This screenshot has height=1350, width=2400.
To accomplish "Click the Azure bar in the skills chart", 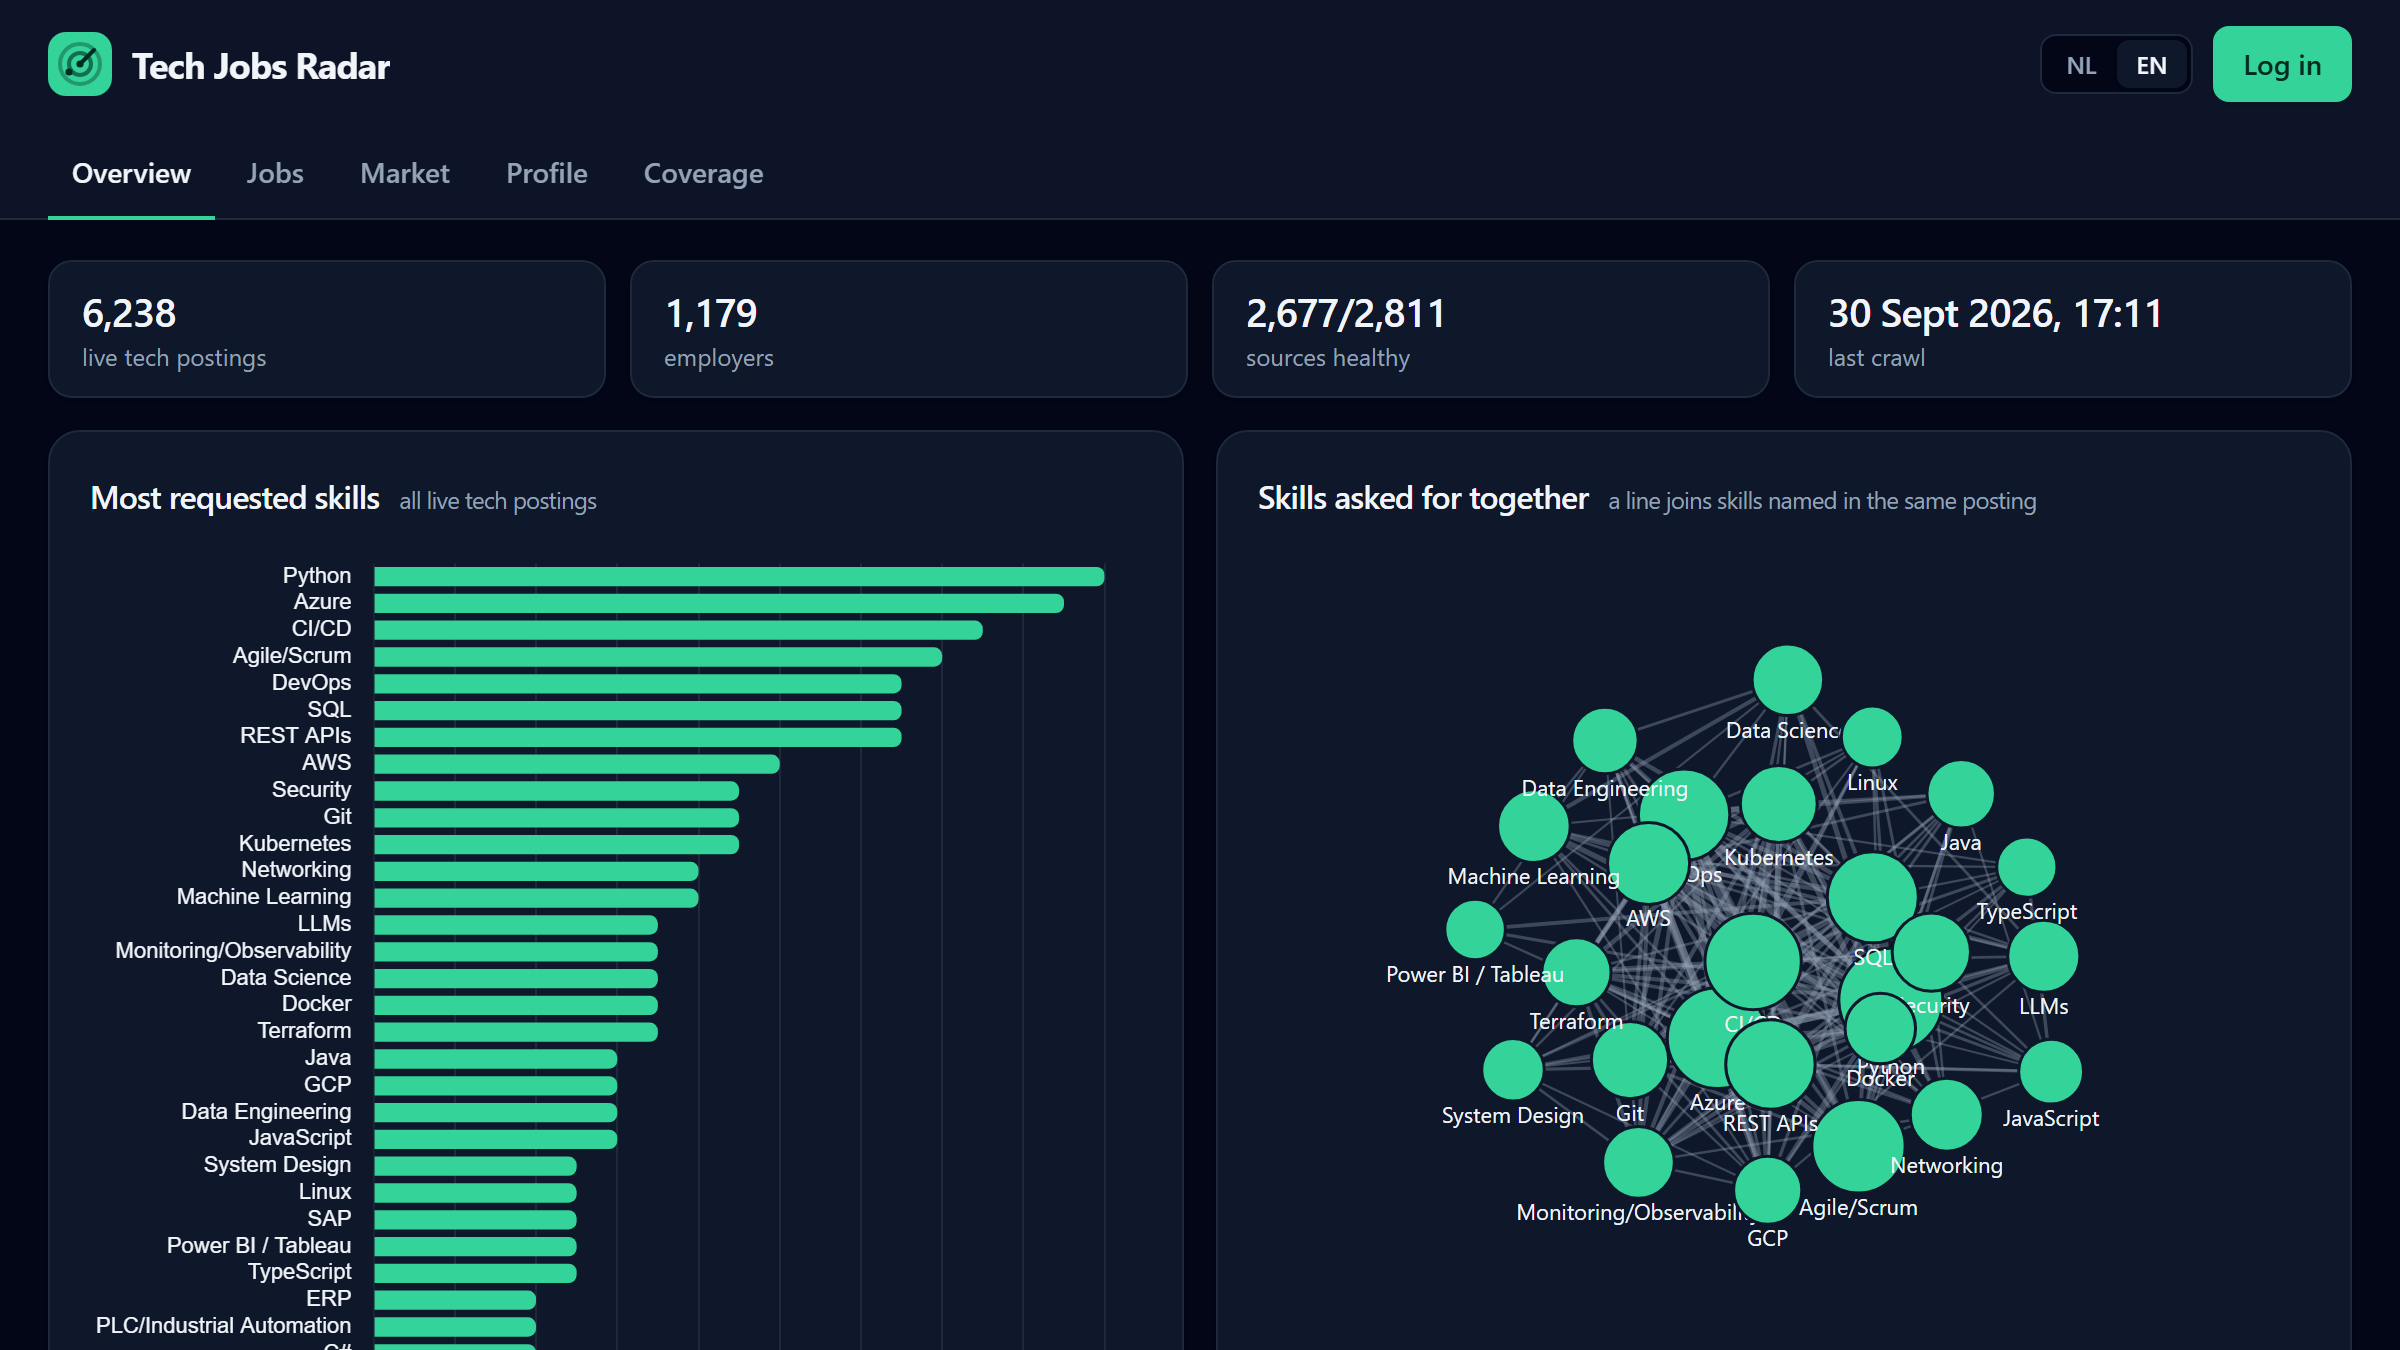I will (719, 603).
